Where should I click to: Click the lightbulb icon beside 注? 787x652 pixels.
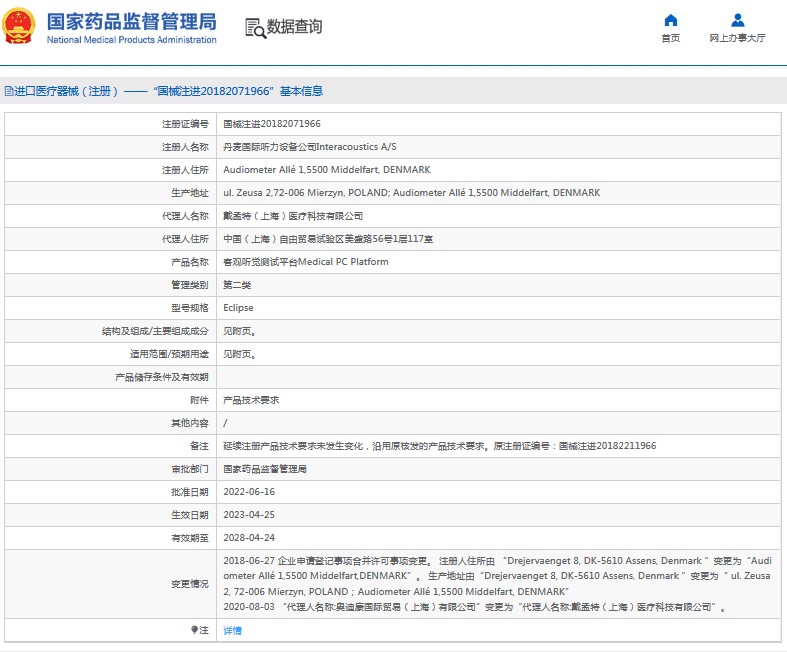coord(195,630)
